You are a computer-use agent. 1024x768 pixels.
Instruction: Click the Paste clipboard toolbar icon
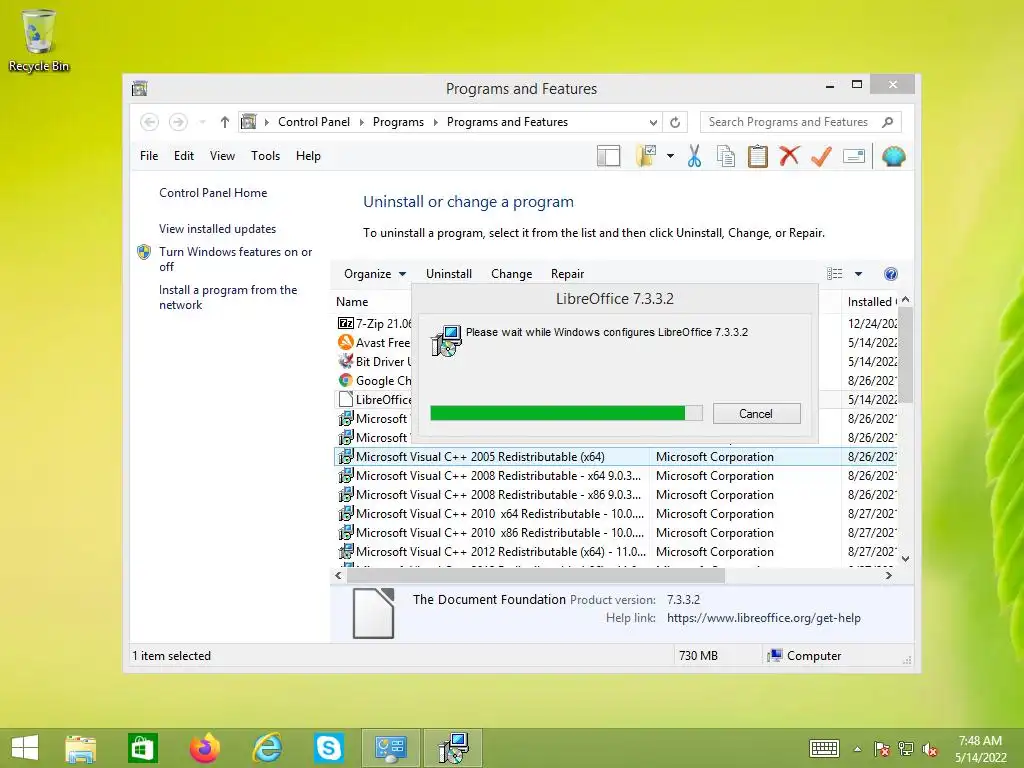click(x=757, y=156)
